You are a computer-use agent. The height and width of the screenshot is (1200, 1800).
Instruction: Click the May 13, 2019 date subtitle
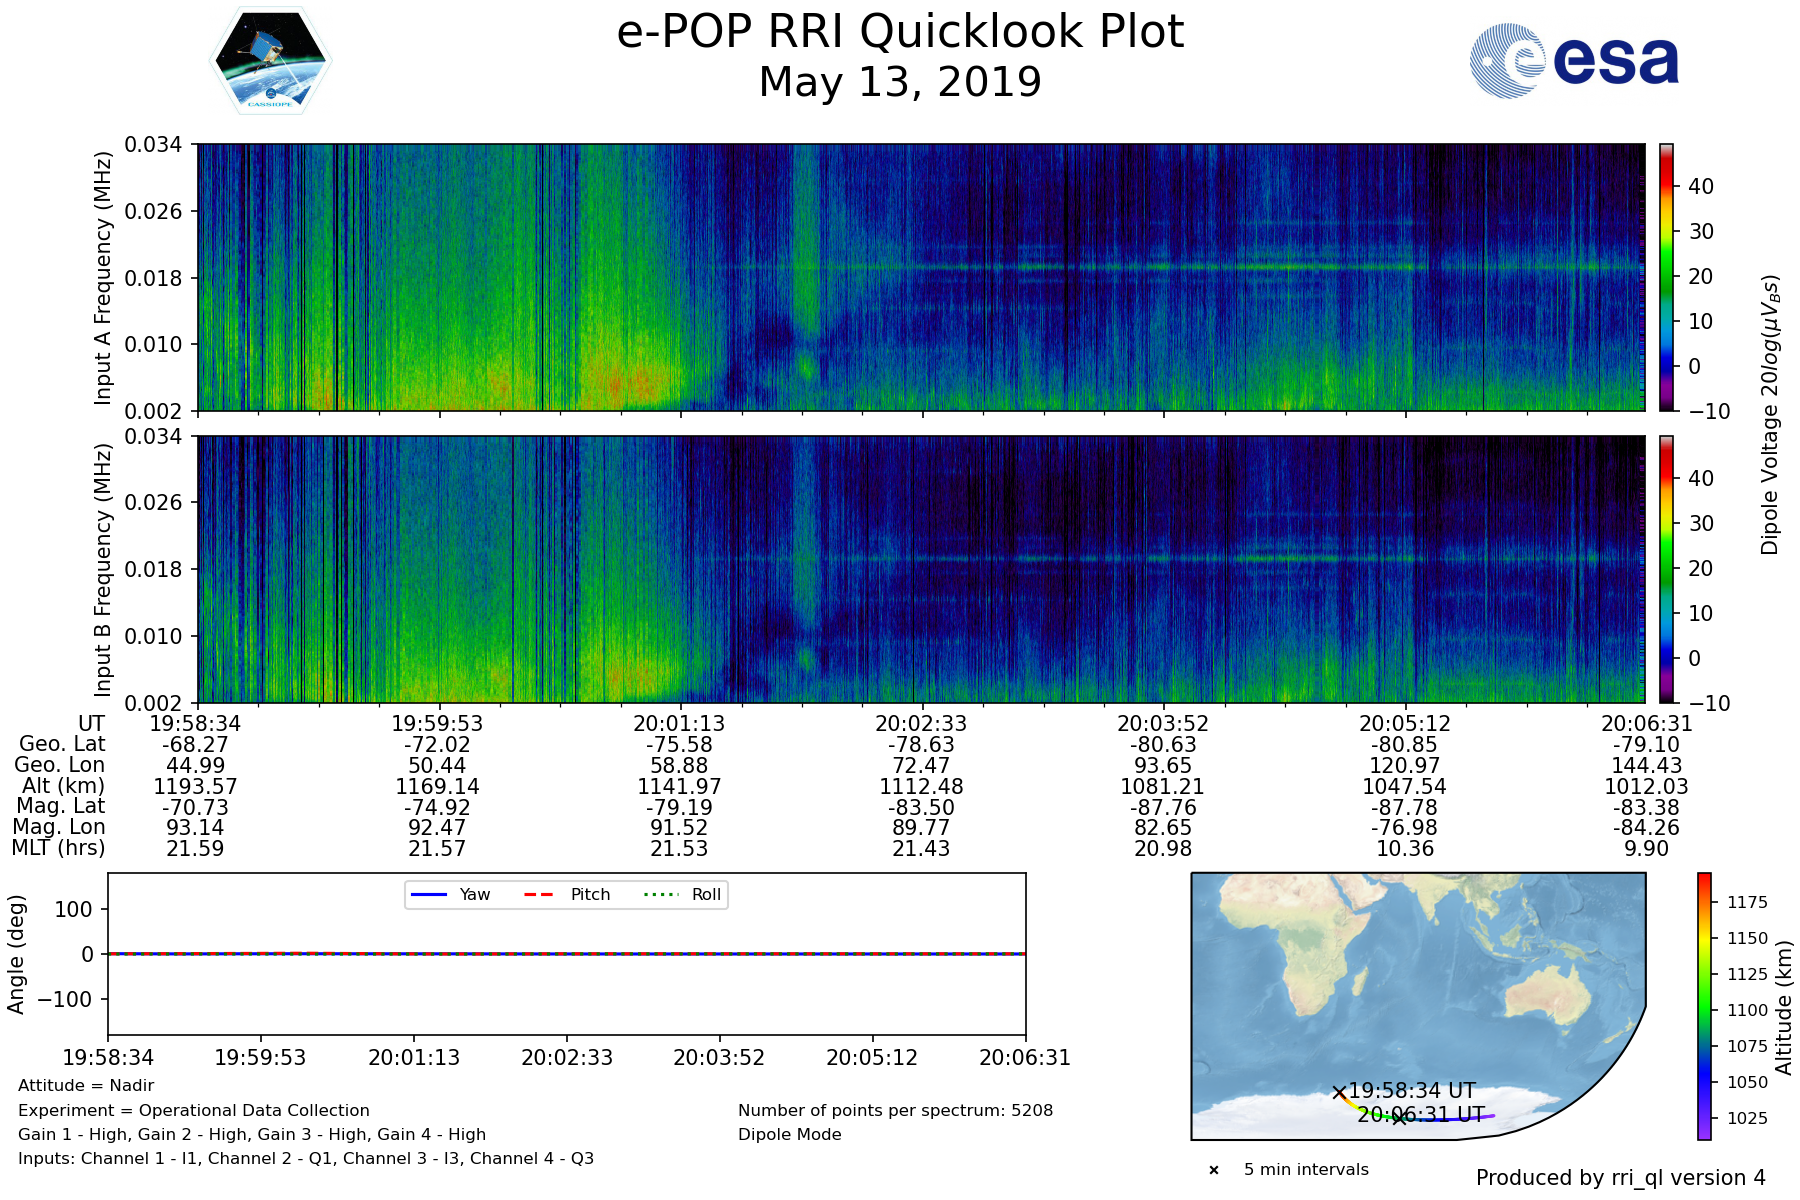pos(900,82)
